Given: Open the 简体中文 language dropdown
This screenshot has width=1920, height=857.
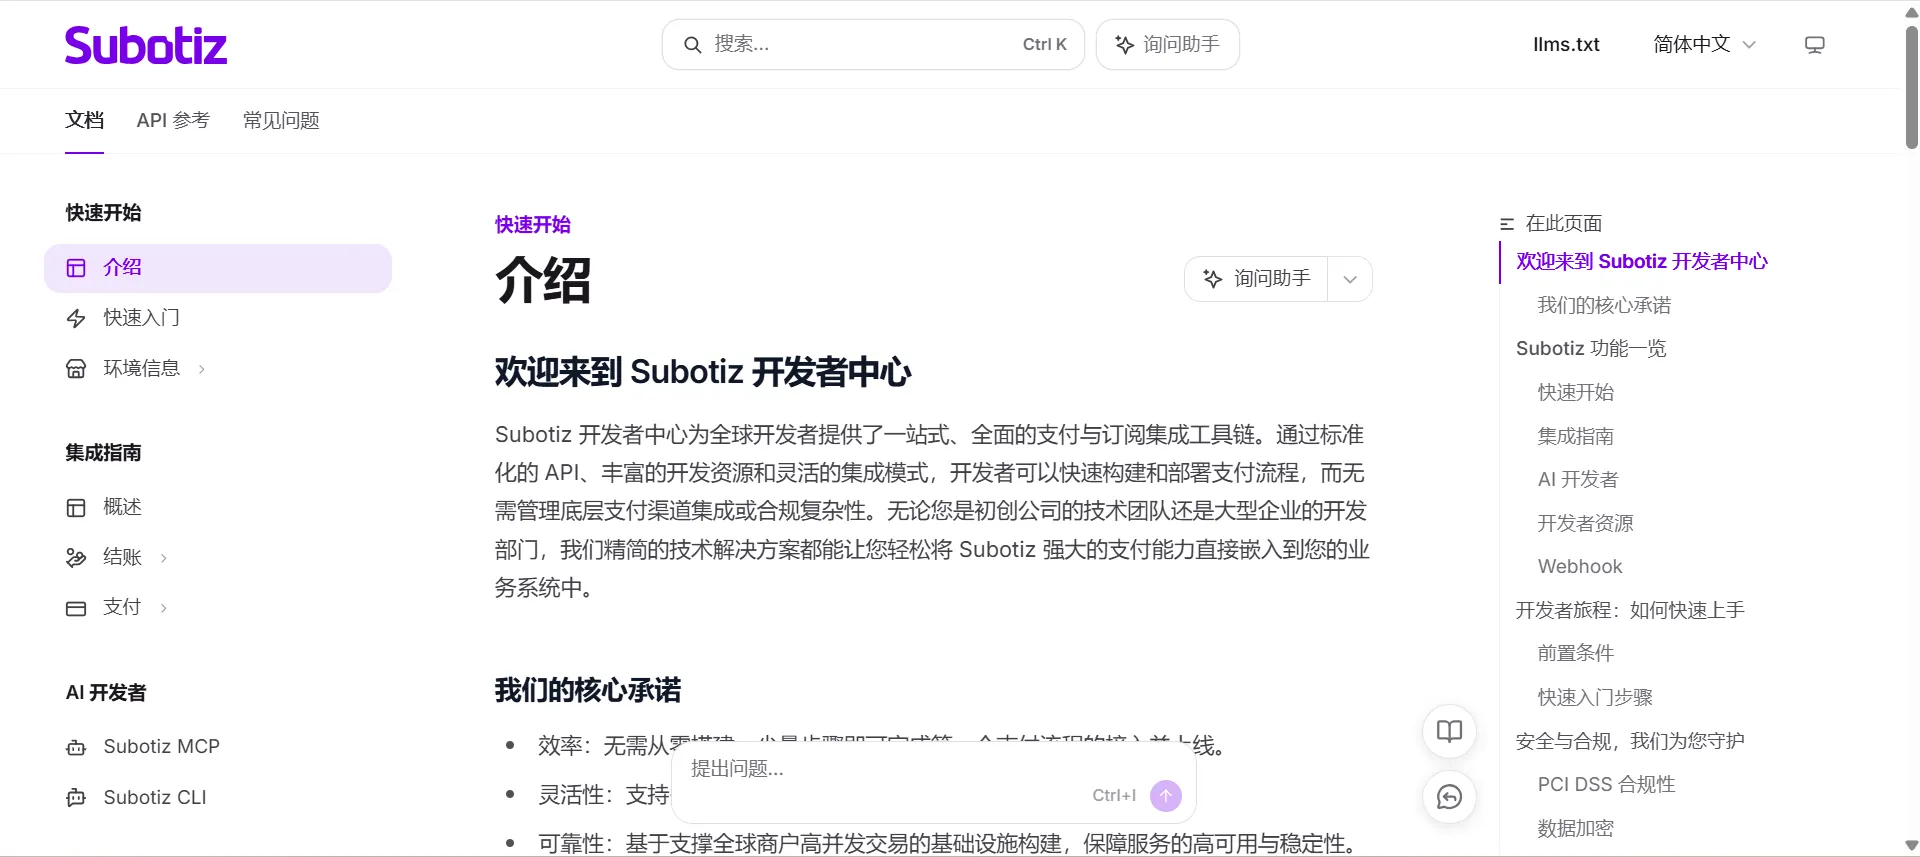Looking at the screenshot, I should tap(1704, 45).
